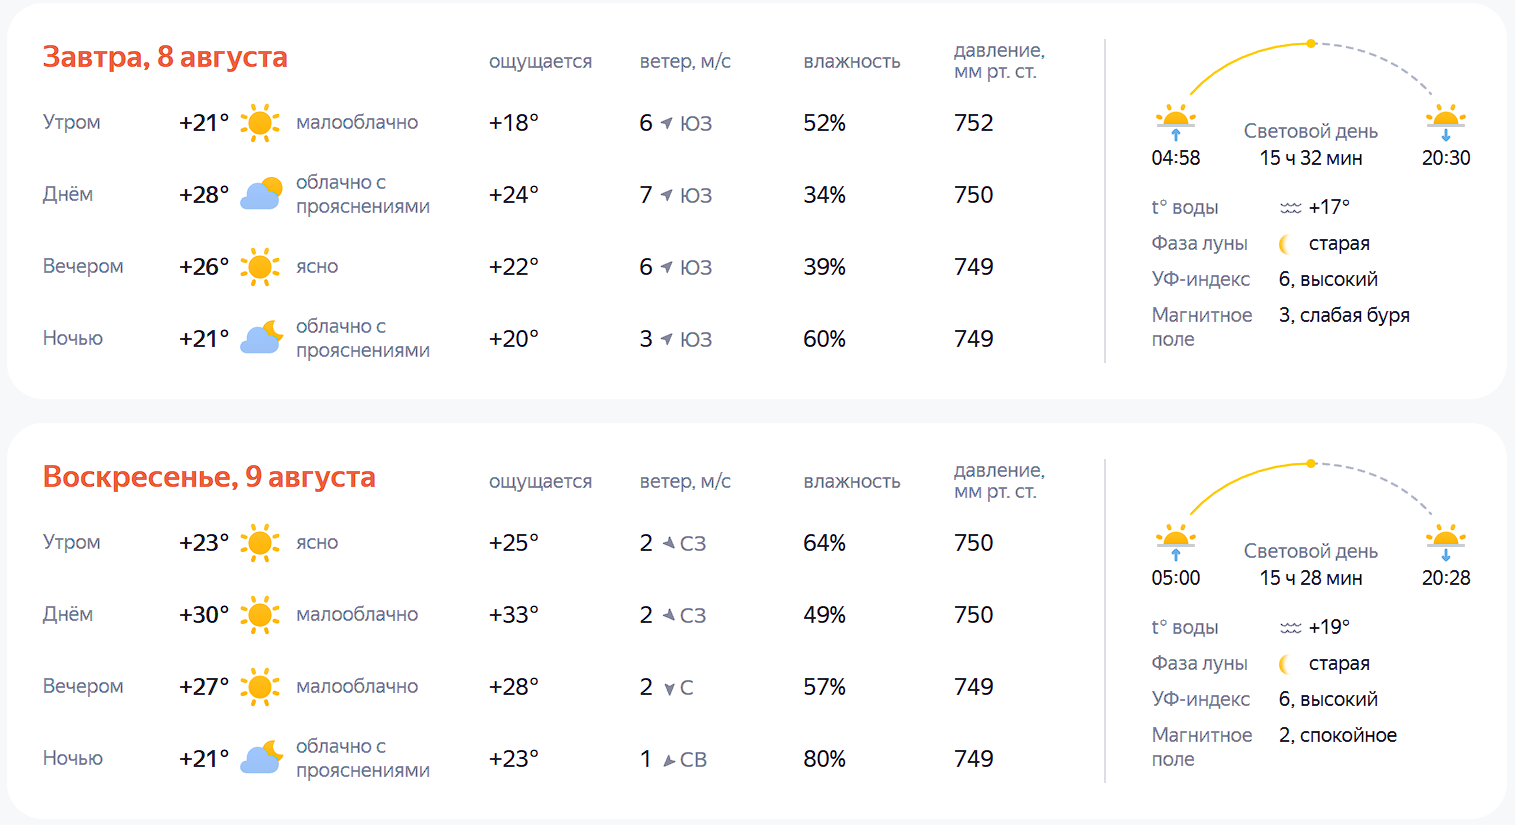Click sun icon for August 8 morning
Viewport: 1515px width, 825px height.
[x=260, y=123]
